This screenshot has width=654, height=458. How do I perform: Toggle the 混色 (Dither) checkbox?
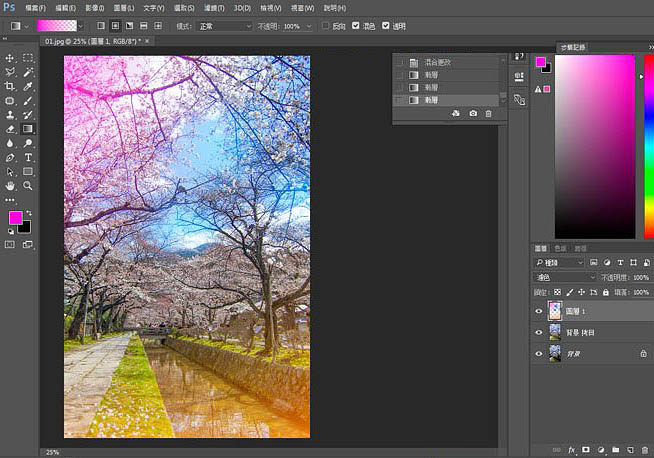tap(357, 25)
